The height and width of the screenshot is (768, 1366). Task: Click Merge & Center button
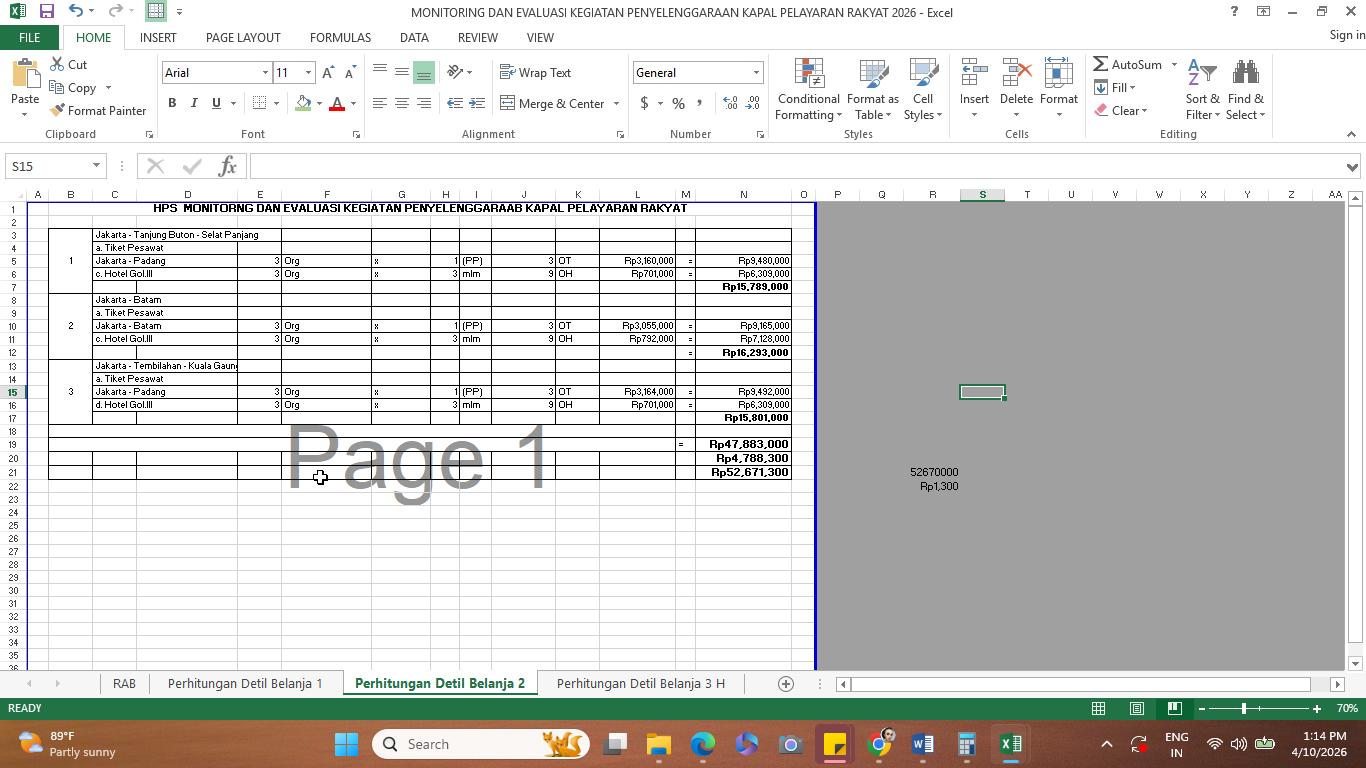pyautogui.click(x=553, y=103)
